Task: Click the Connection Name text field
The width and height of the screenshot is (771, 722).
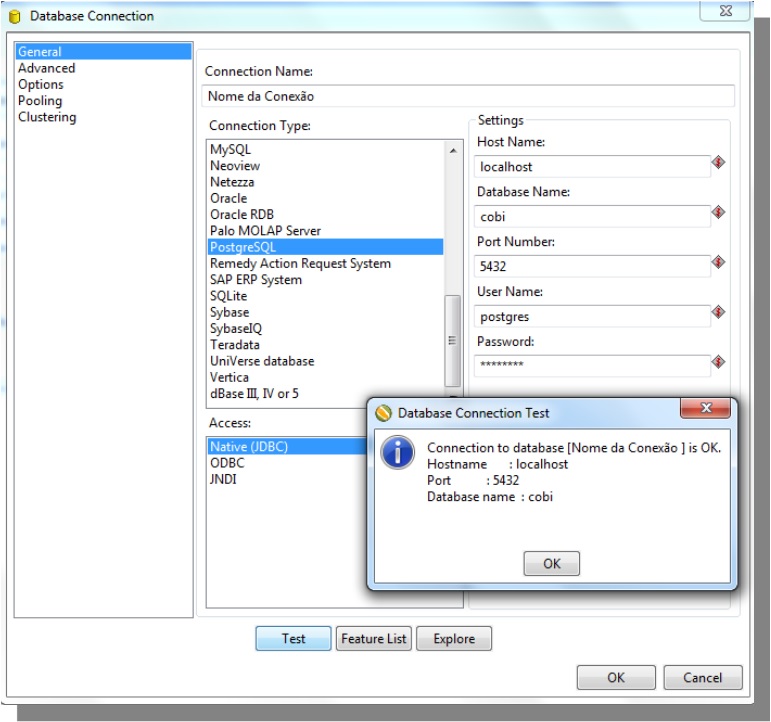Action: pyautogui.click(x=467, y=96)
